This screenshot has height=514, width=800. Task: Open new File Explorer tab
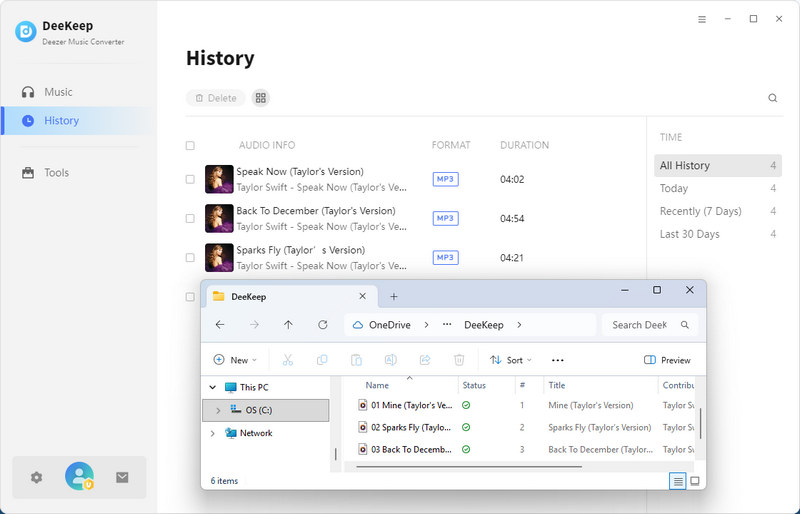(x=394, y=297)
